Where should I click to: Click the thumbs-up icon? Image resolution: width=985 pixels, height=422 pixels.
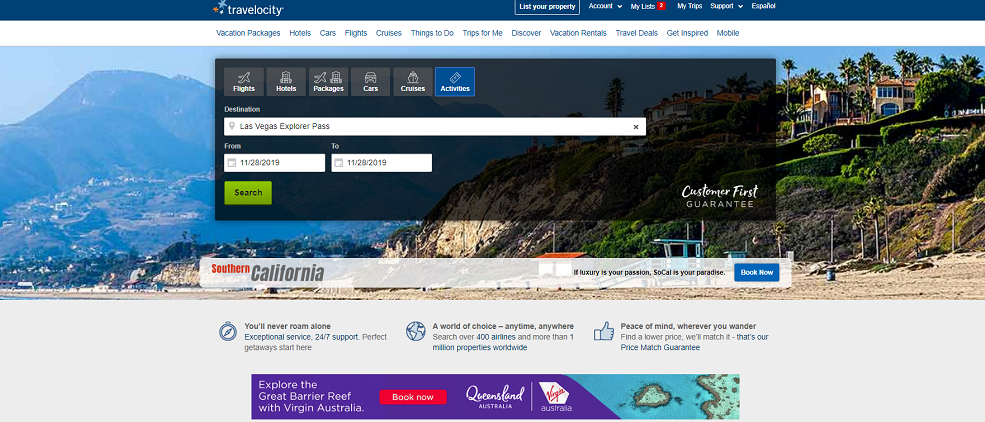coord(604,331)
